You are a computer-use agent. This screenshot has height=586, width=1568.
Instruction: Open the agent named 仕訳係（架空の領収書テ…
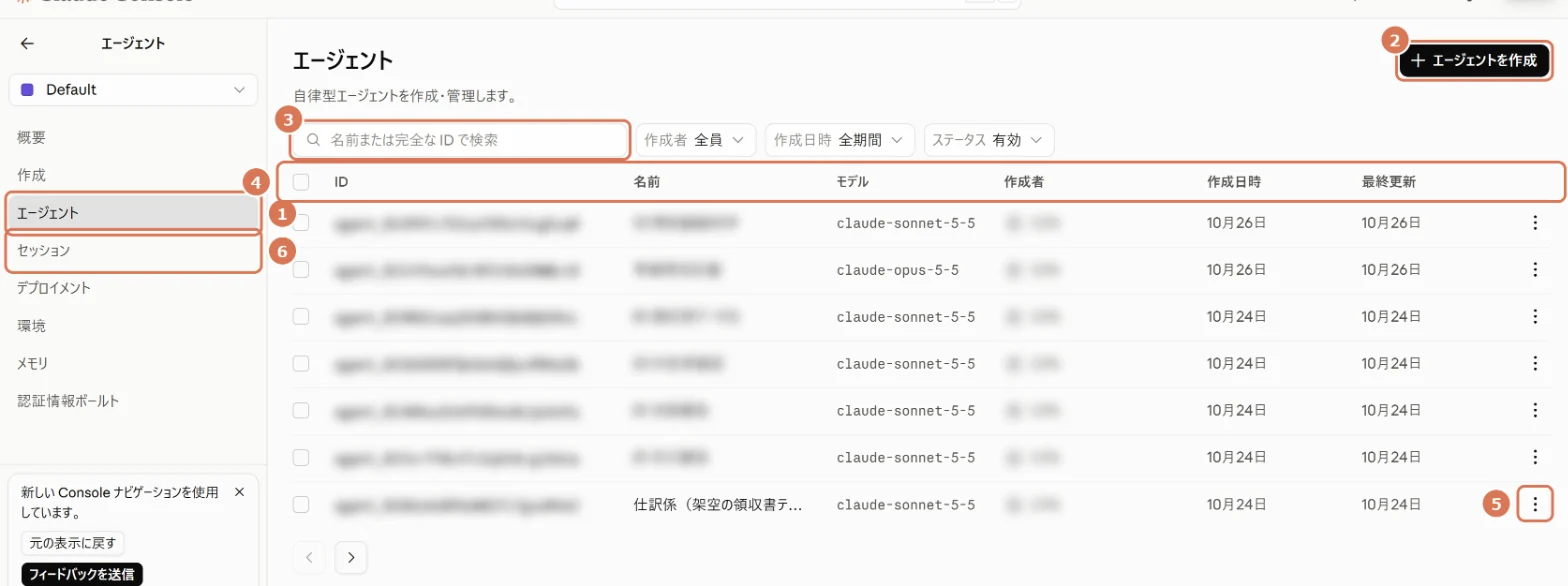click(718, 504)
